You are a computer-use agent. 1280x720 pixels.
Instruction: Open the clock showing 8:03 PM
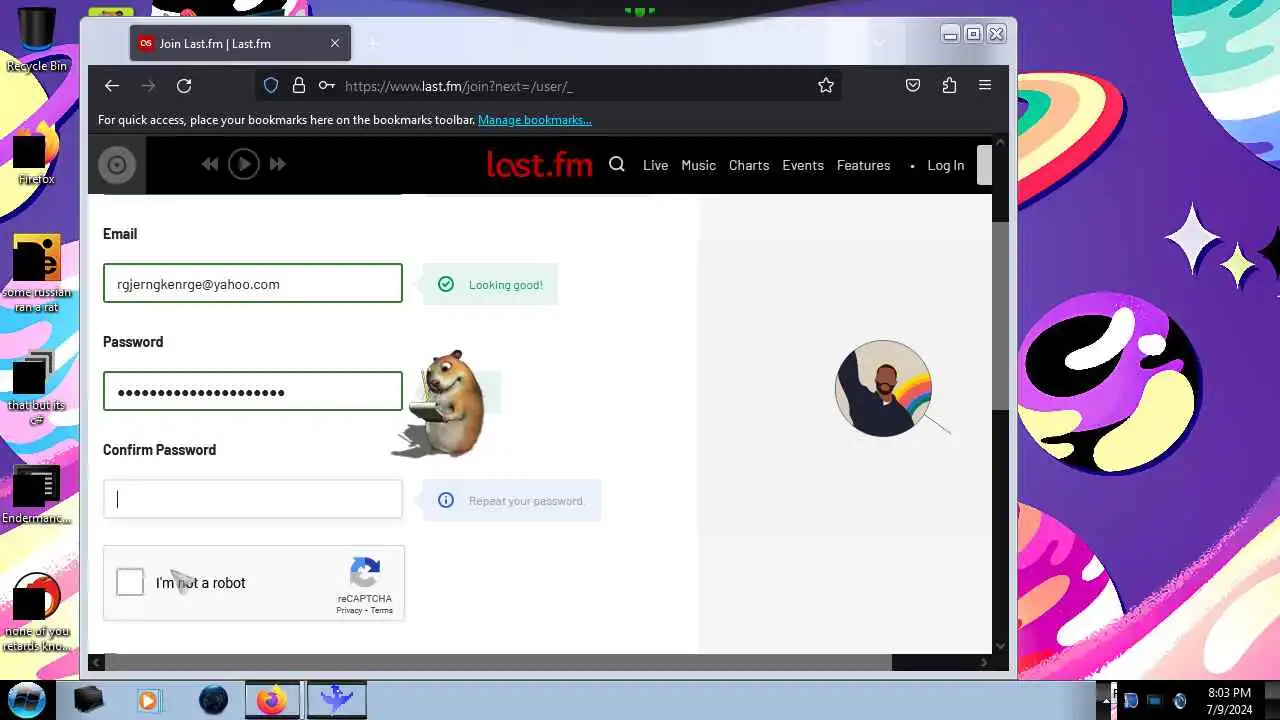(1229, 701)
